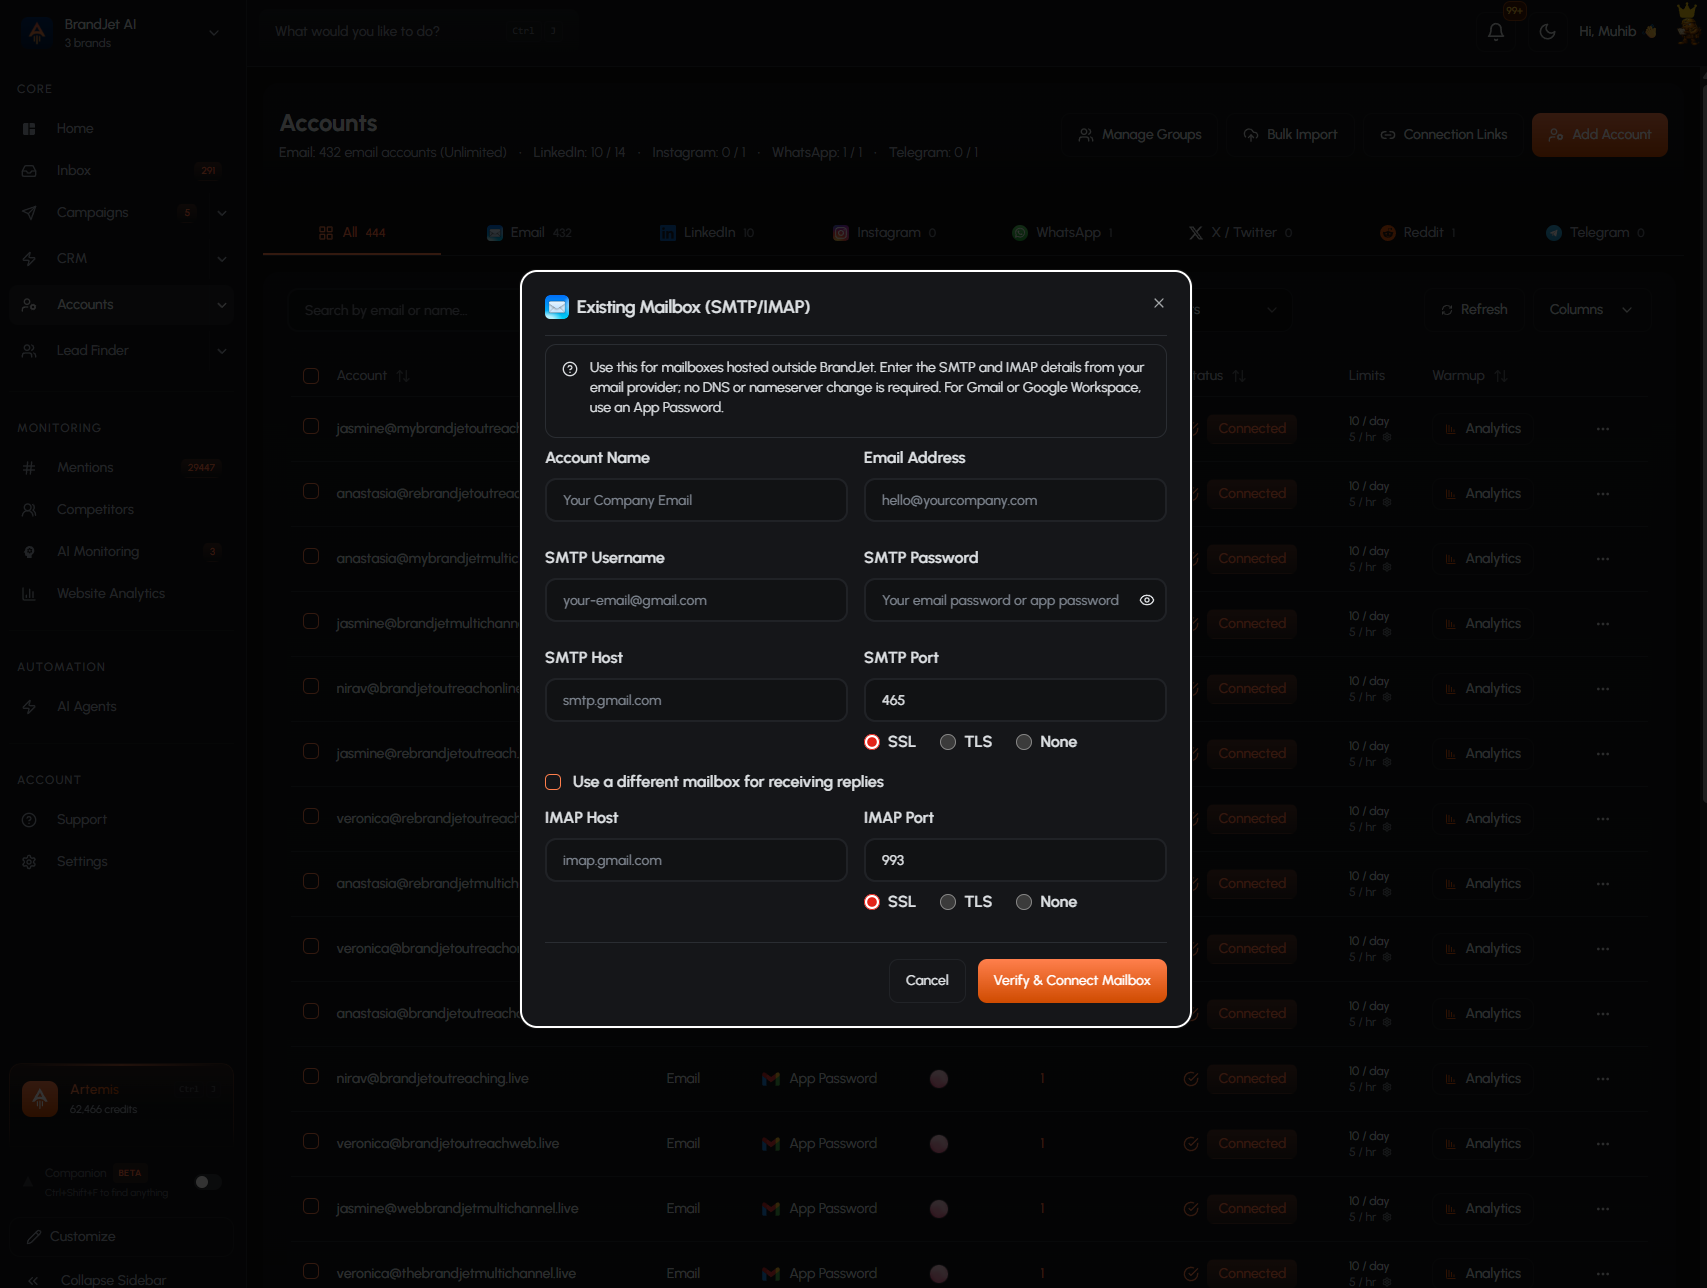Click the IMAP Host field
Image resolution: width=1707 pixels, height=1288 pixels.
point(696,860)
